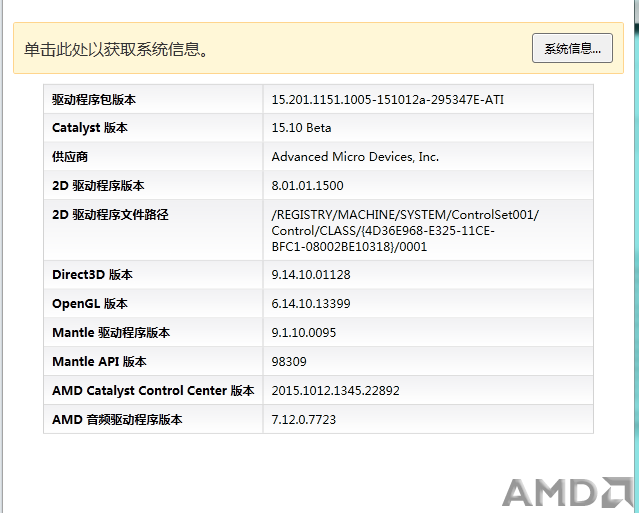639x513 pixels.
Task: Select the value 7.12.0.7723
Action: tap(304, 419)
